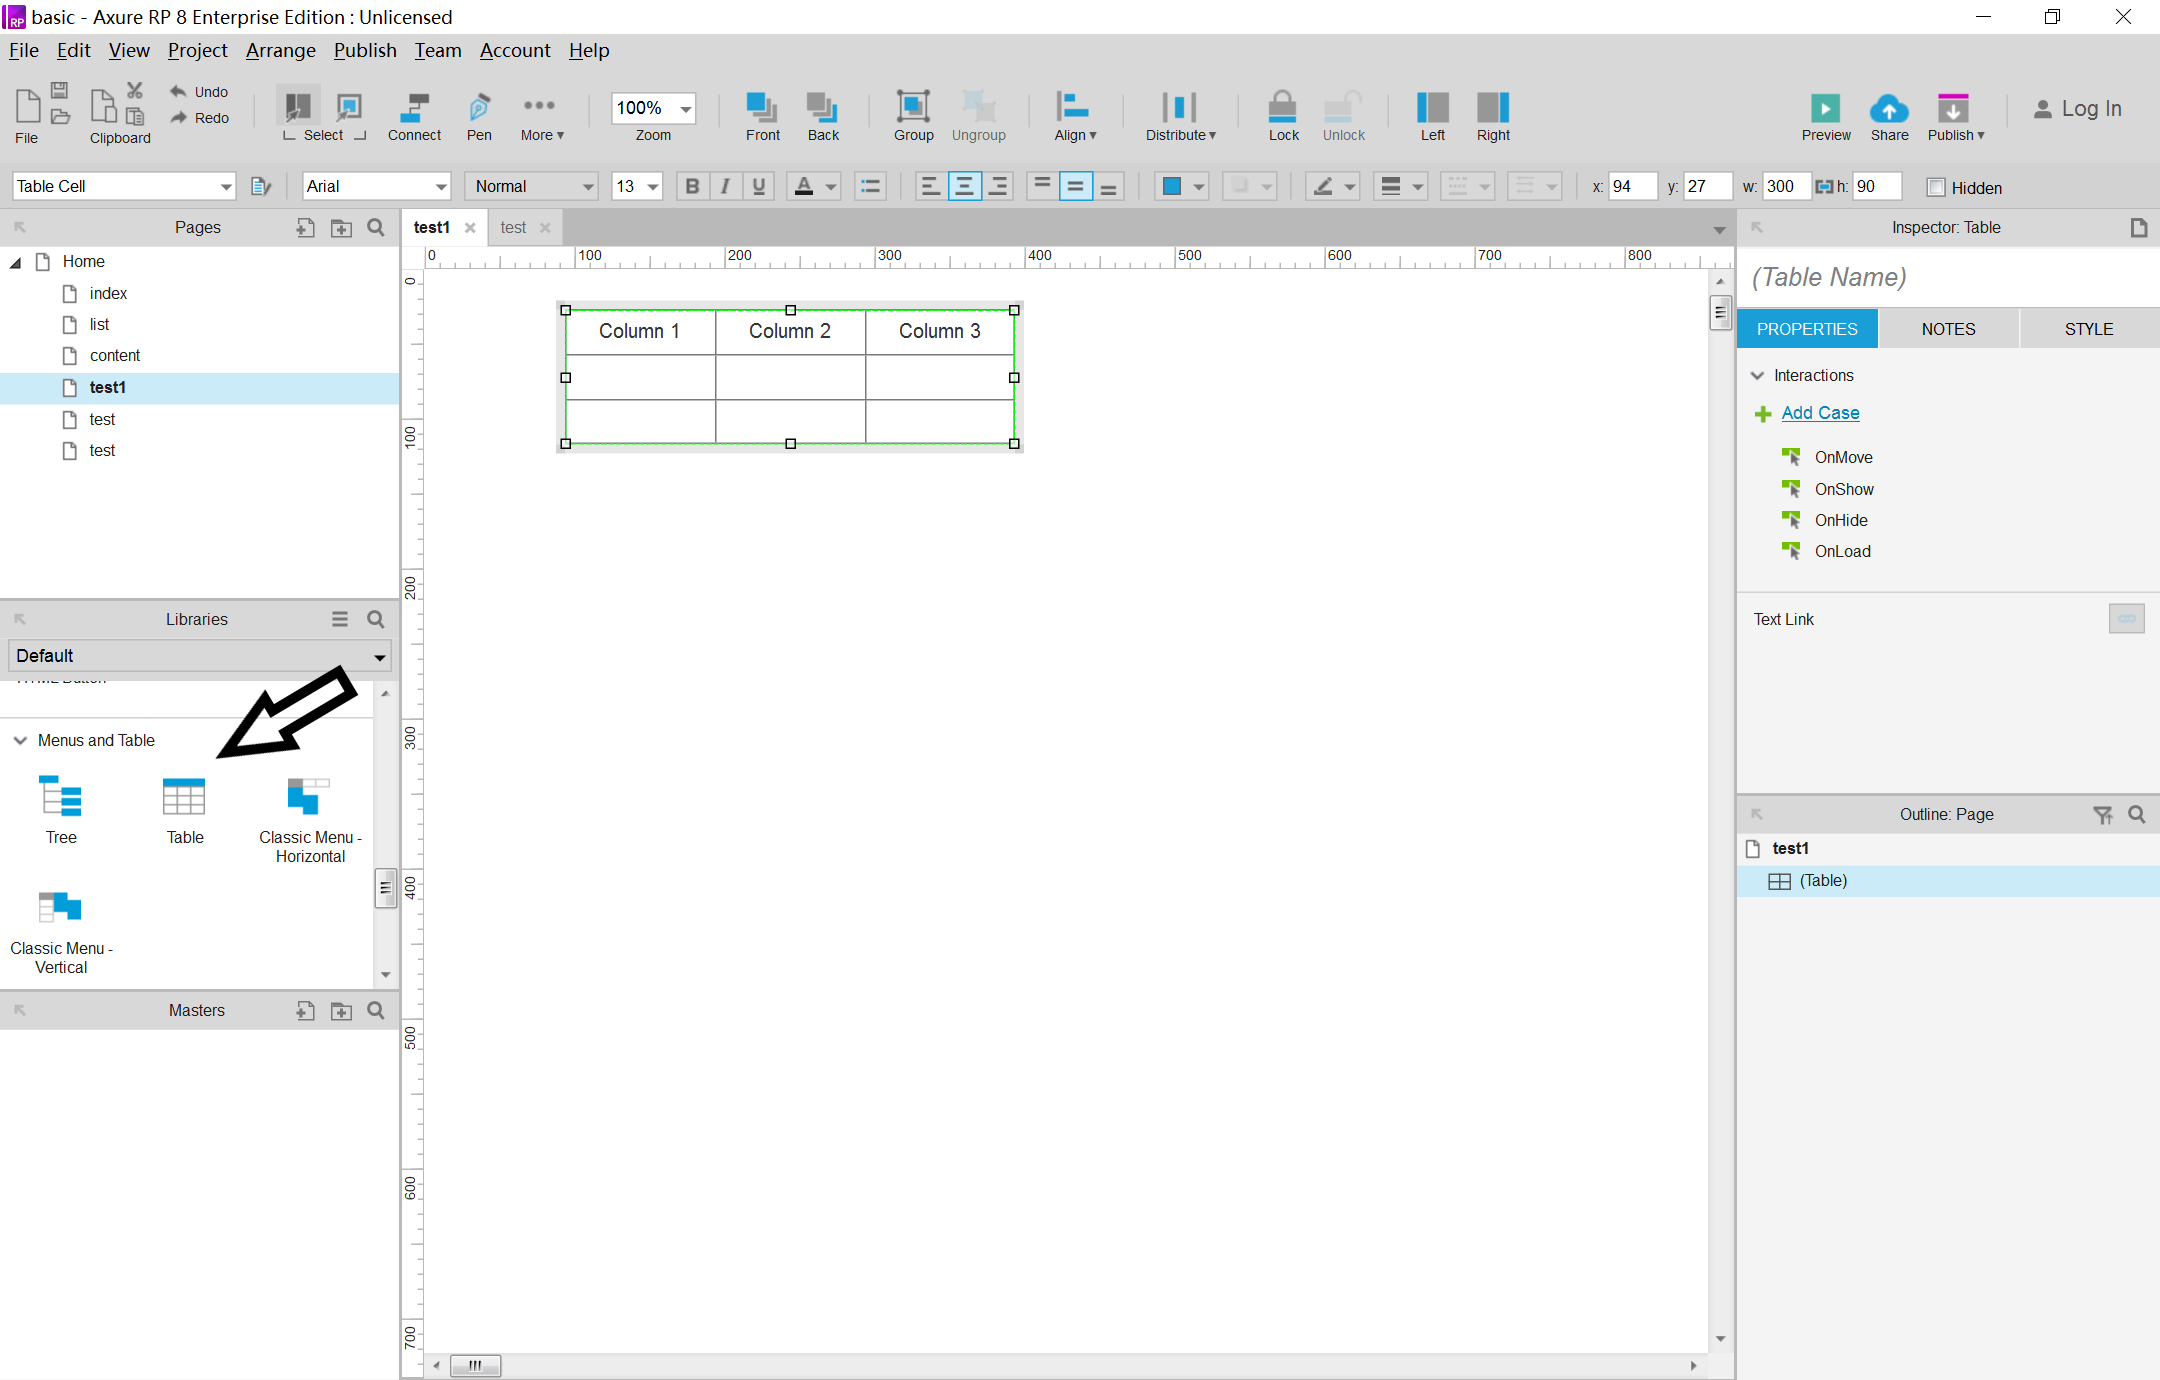2160x1380 pixels.
Task: Select the Pen tool
Action: pos(479,107)
